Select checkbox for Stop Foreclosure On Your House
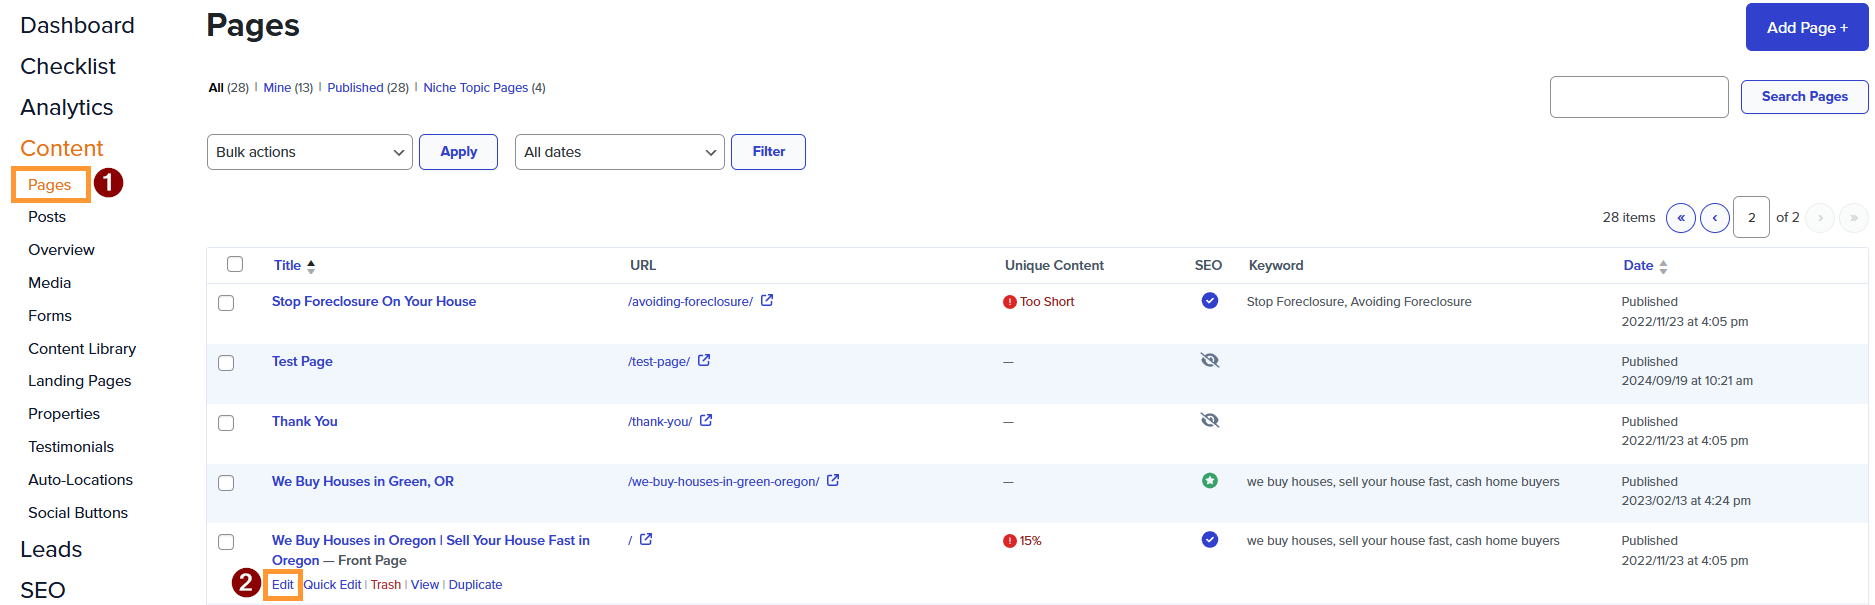 pyautogui.click(x=226, y=303)
